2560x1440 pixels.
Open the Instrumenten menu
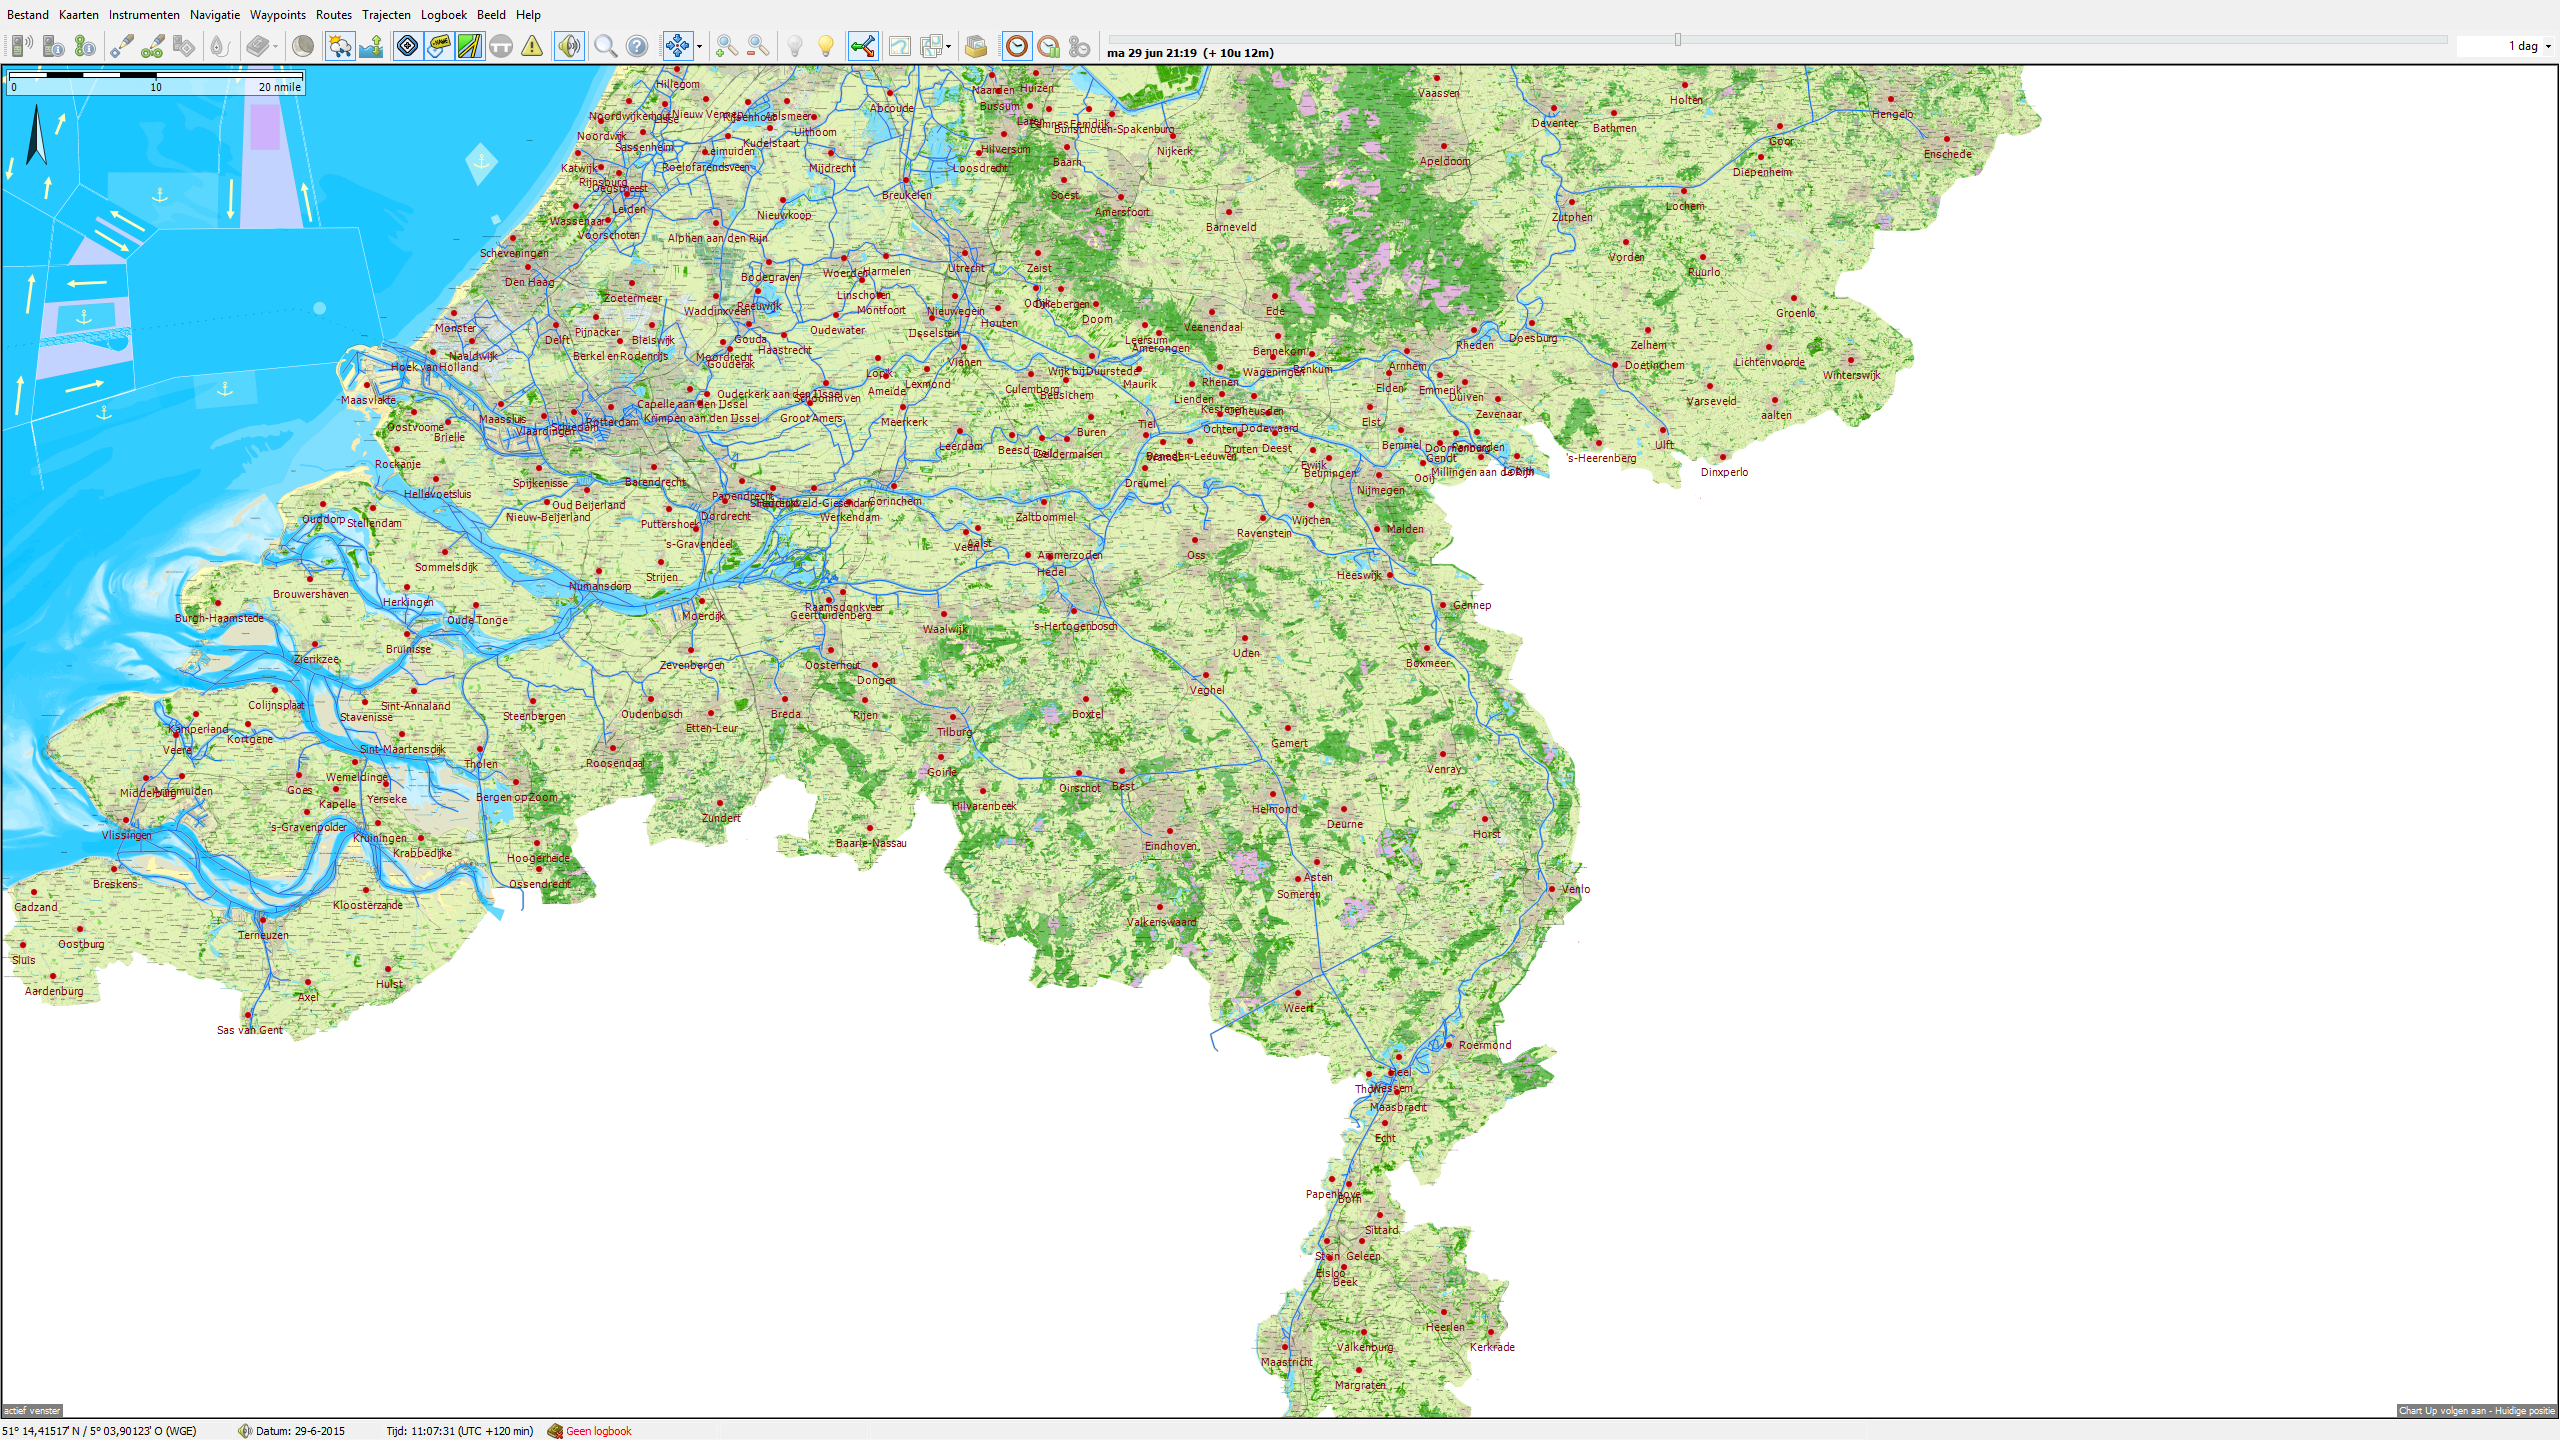(x=144, y=15)
